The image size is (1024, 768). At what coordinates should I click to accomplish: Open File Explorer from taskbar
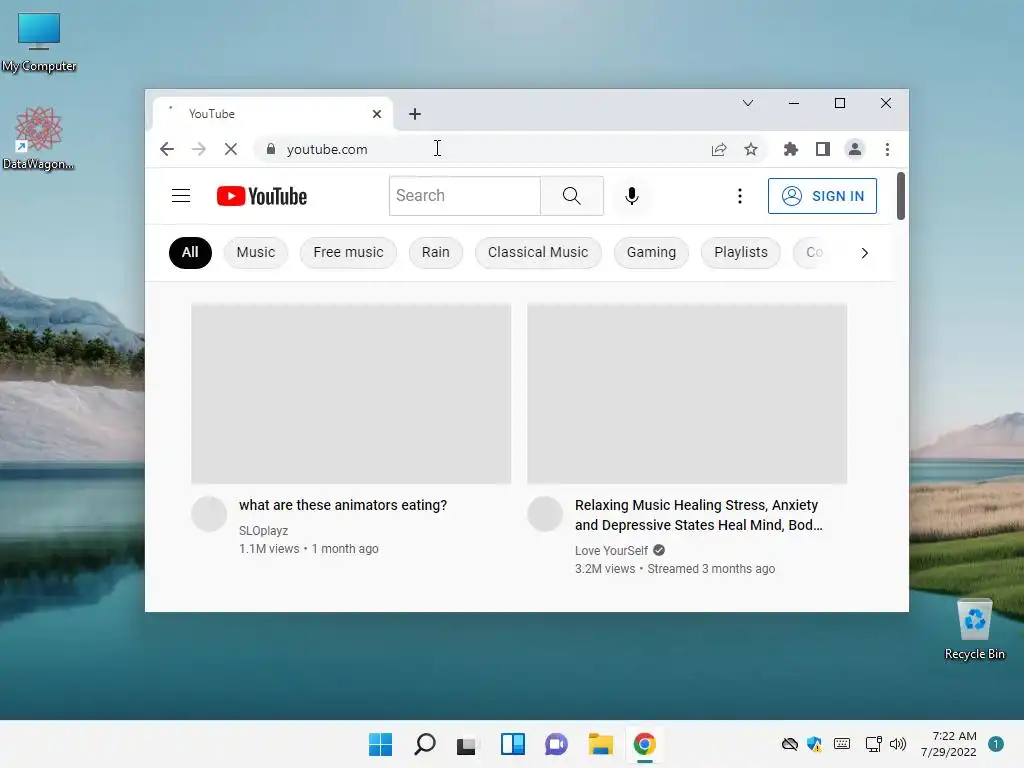click(600, 744)
